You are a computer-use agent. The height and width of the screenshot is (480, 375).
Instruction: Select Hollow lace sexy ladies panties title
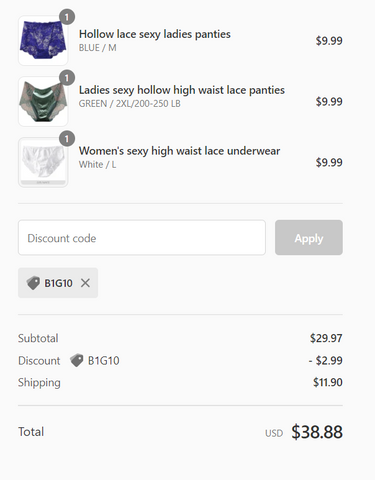click(155, 34)
